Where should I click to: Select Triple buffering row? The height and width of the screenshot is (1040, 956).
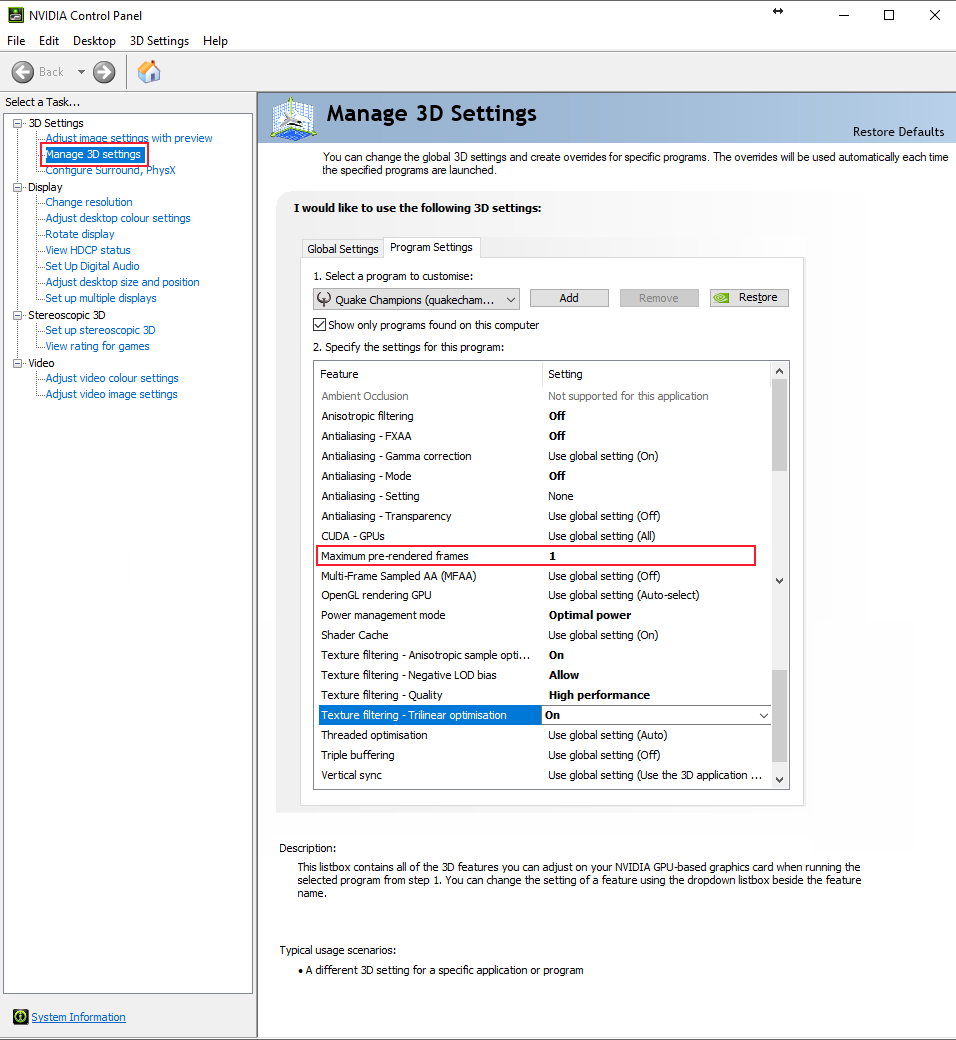543,755
